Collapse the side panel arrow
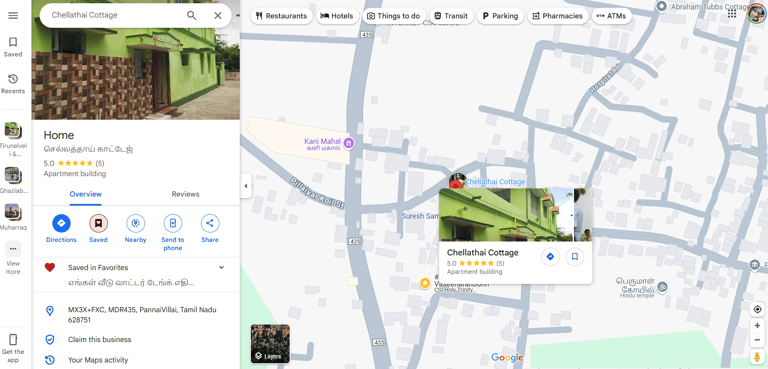The height and width of the screenshot is (369, 768). click(246, 186)
